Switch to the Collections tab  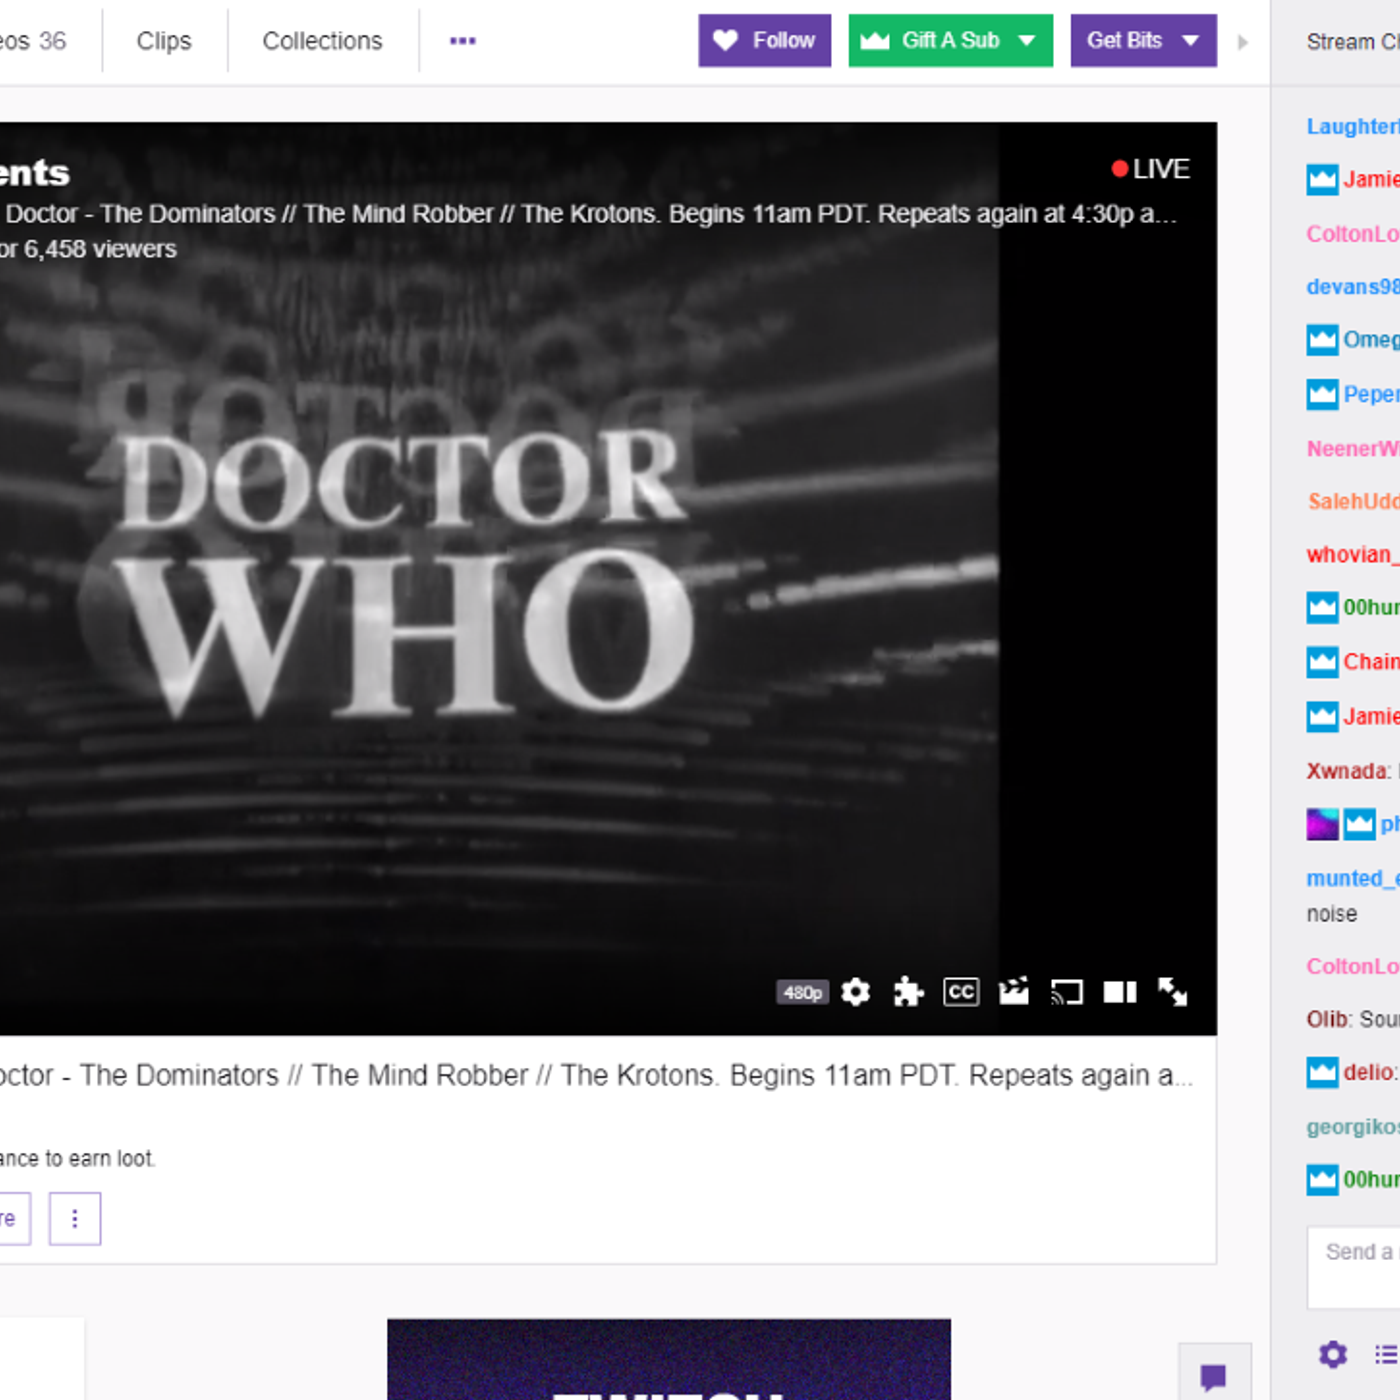(x=322, y=41)
